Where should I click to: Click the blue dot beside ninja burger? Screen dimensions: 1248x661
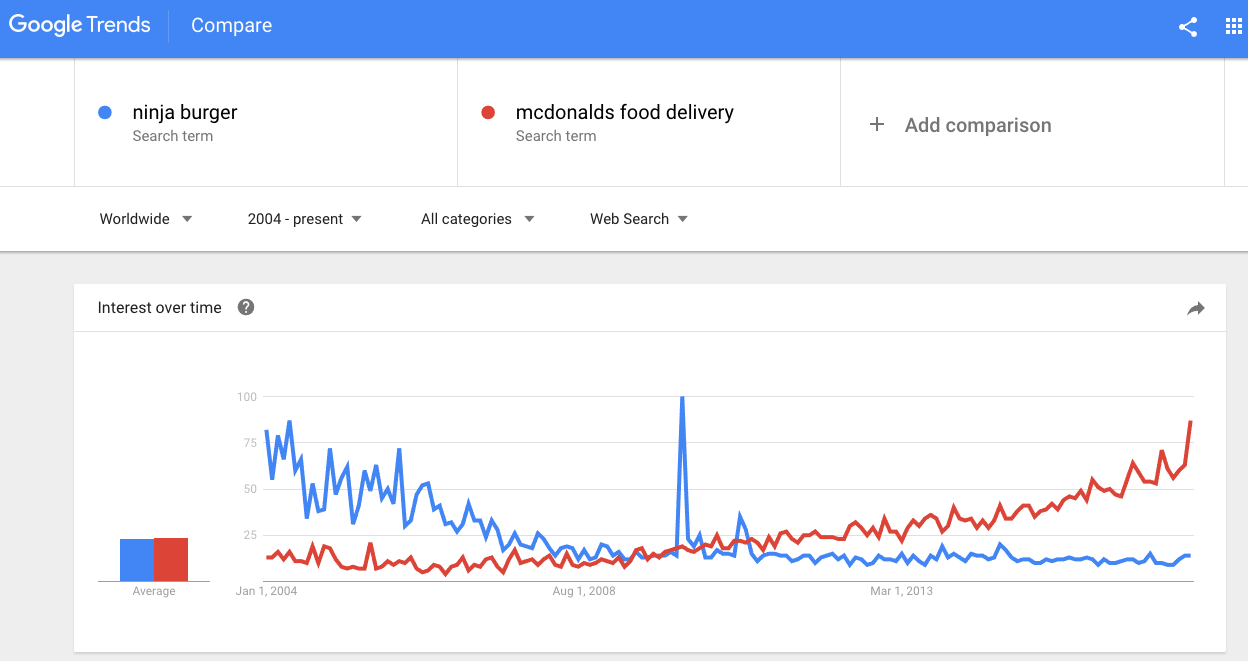point(105,112)
